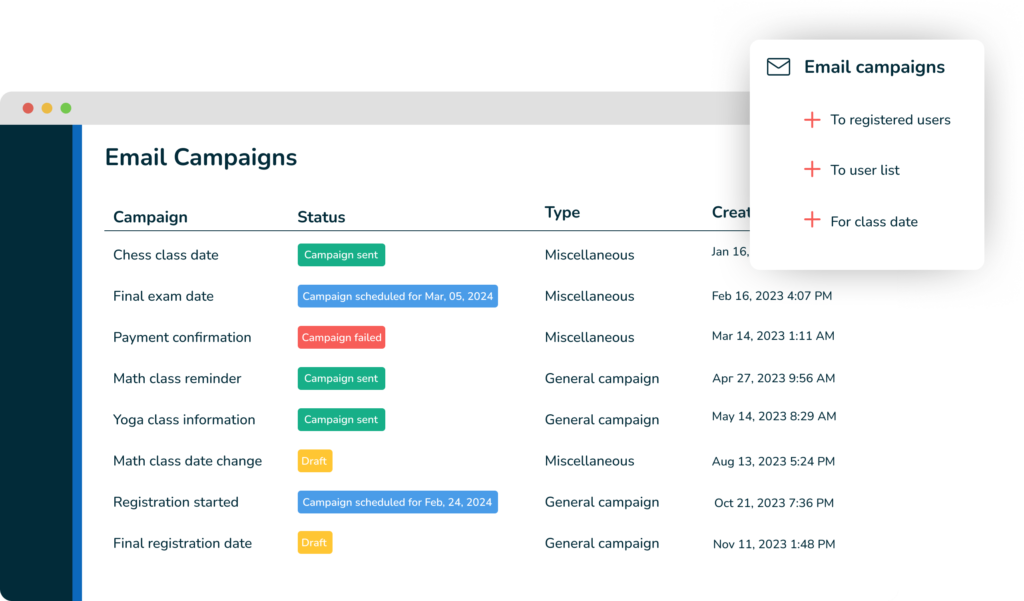This screenshot has height=601, width=1024.
Task: Open the Final exam date campaign
Action: [x=163, y=296]
